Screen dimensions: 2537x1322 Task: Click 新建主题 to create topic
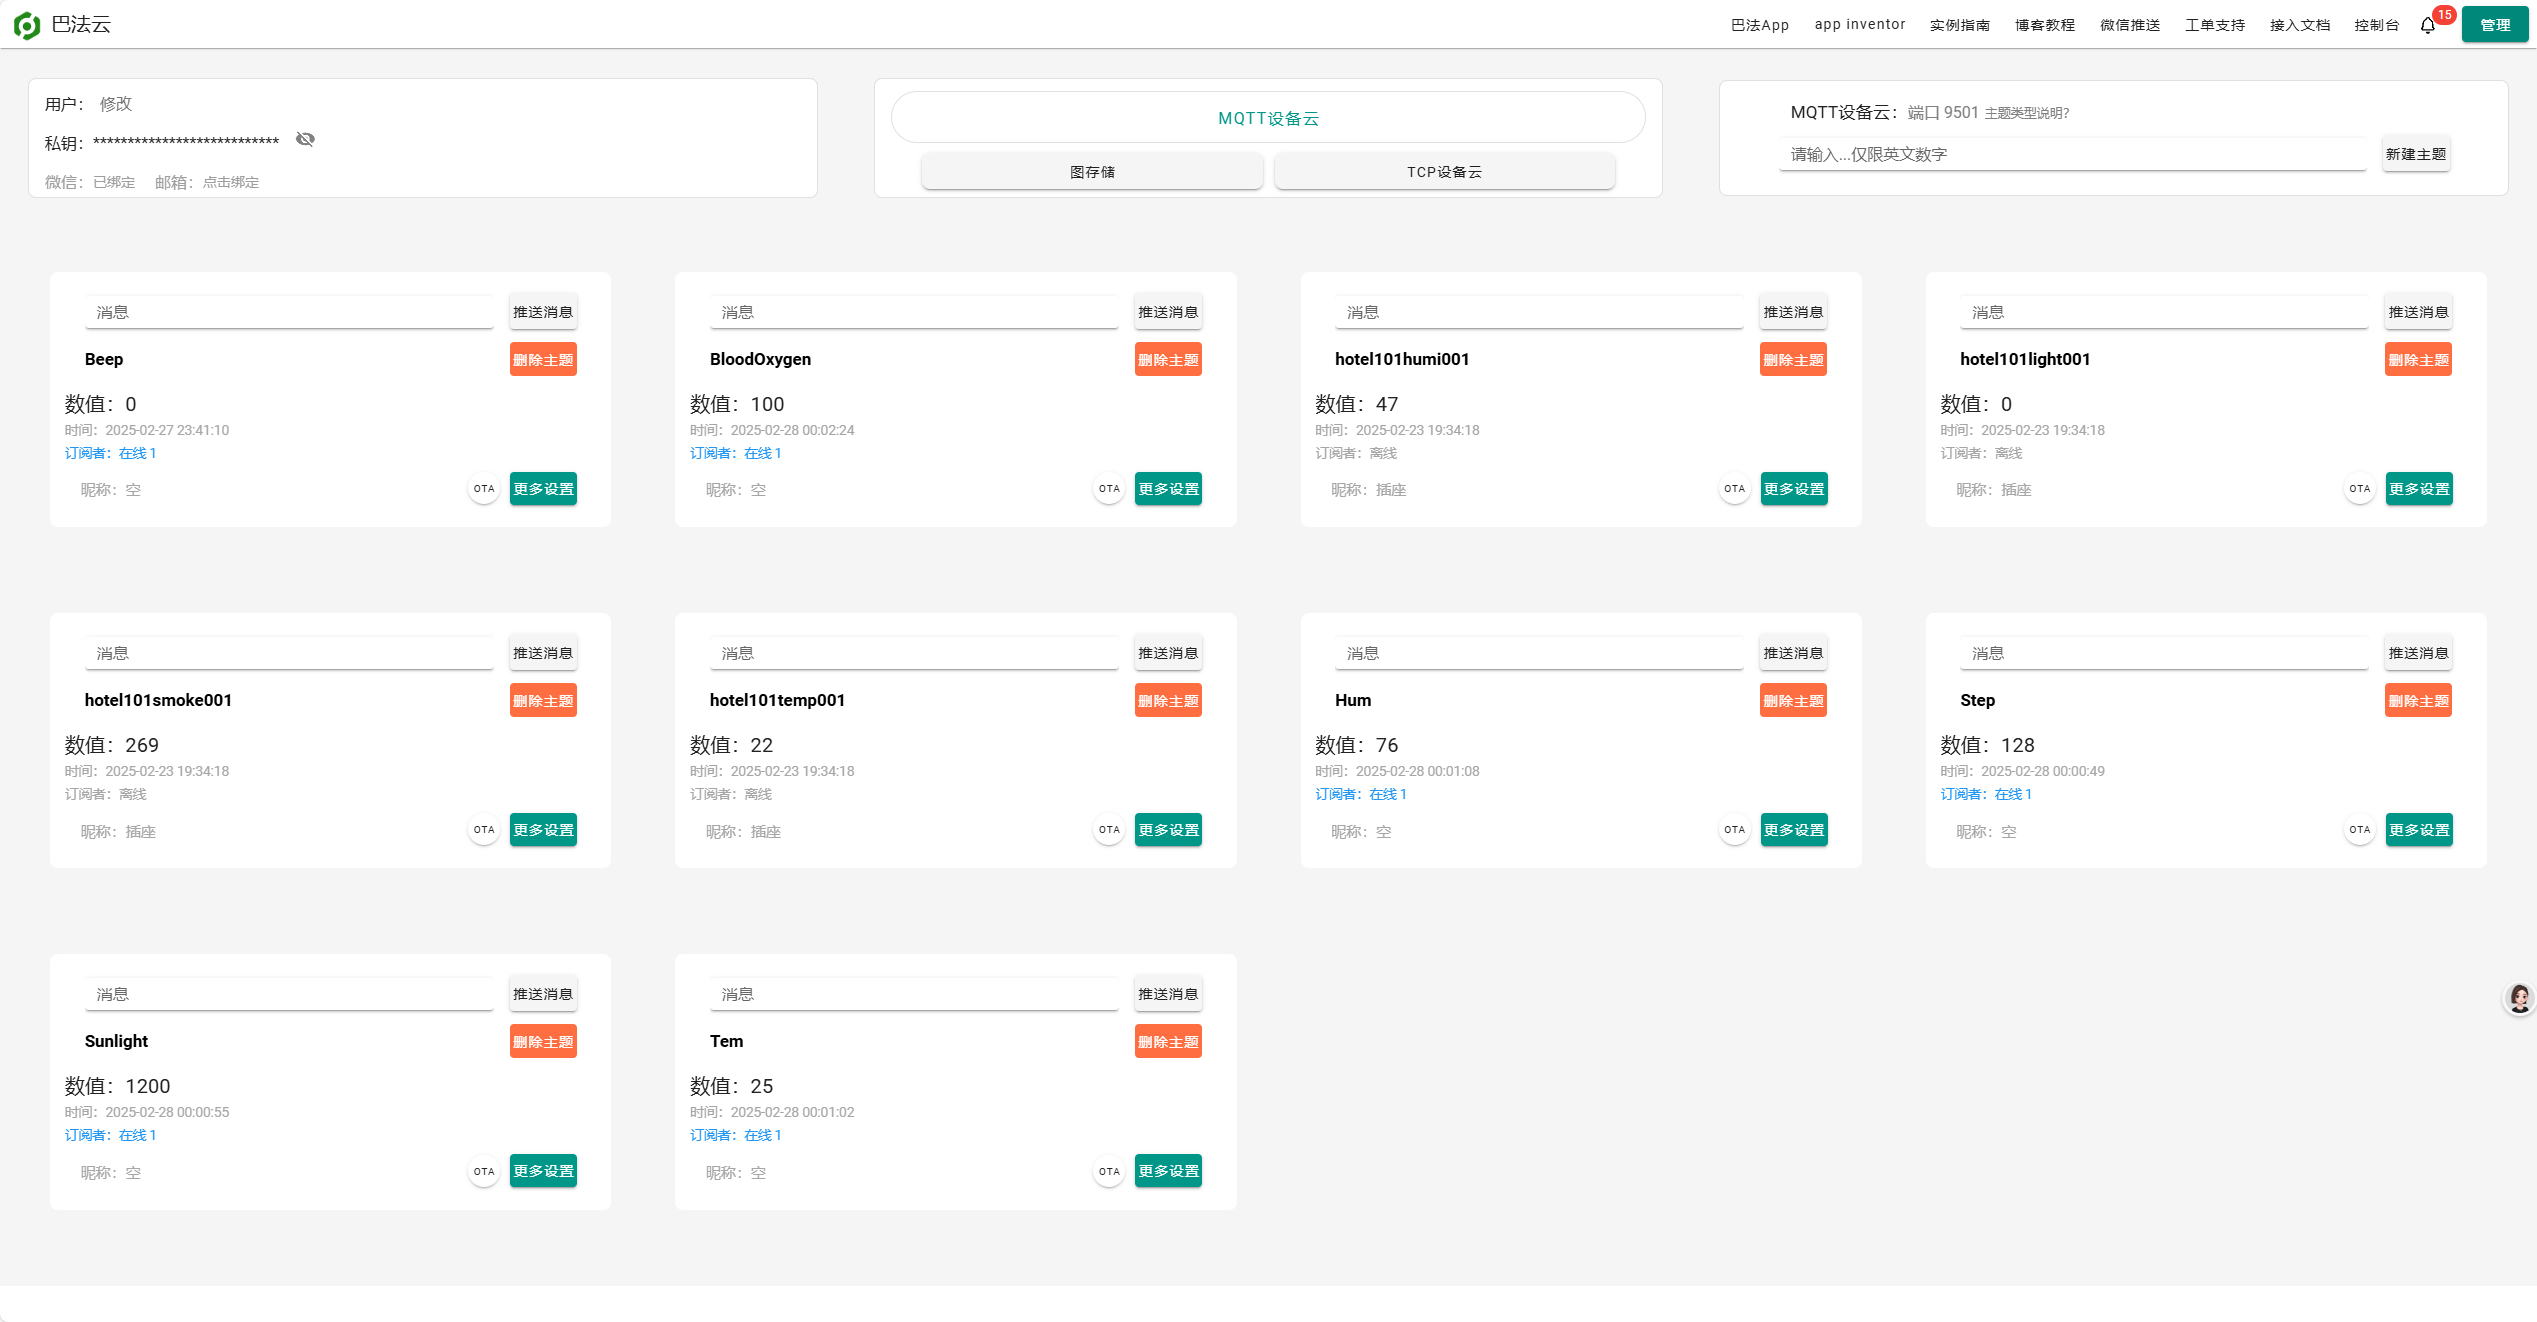pyautogui.click(x=2415, y=154)
